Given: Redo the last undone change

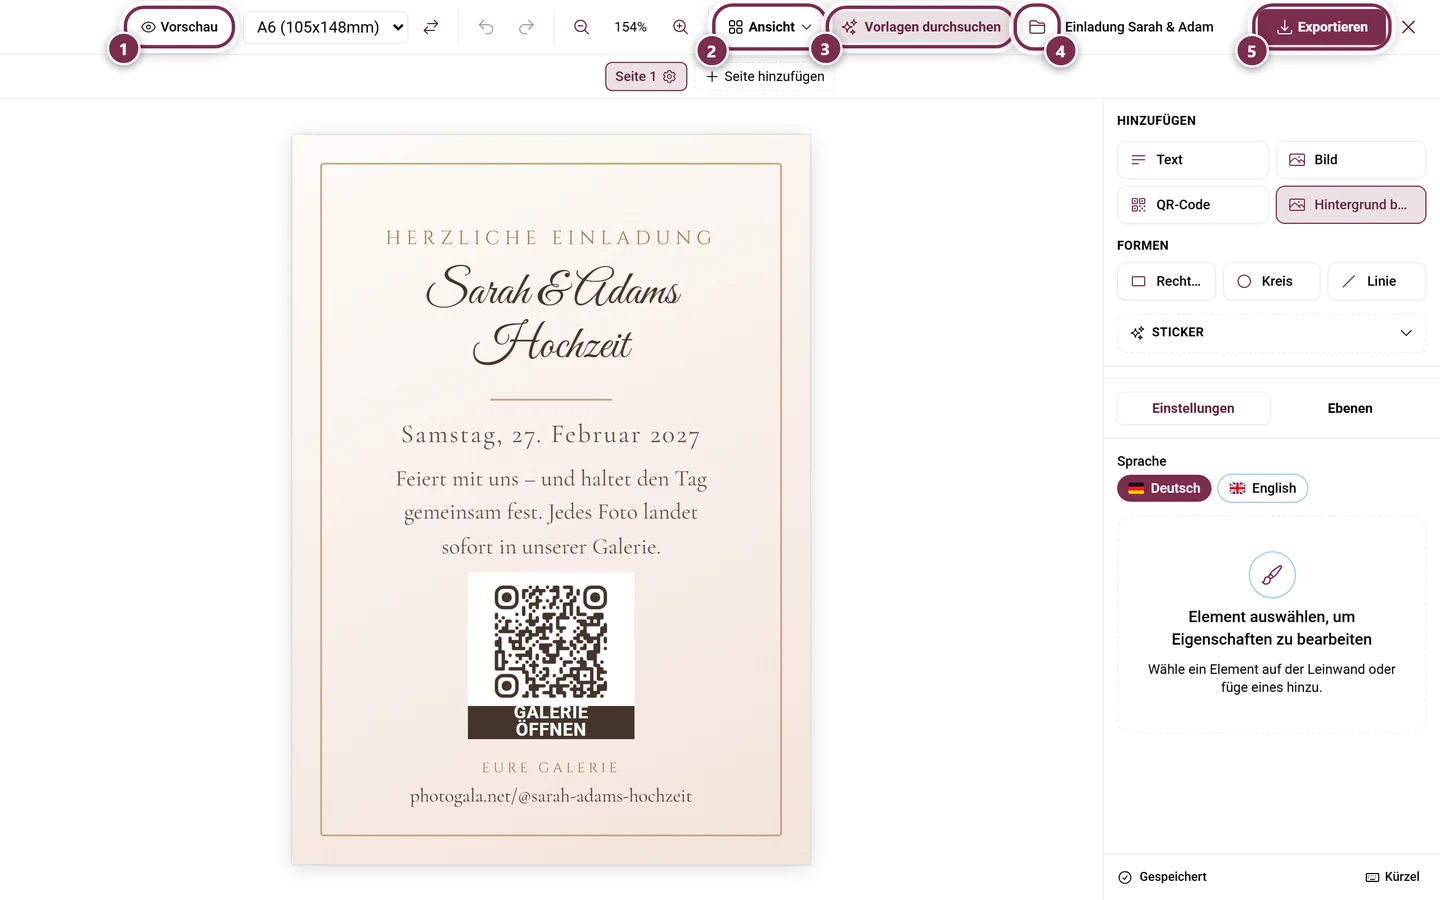Looking at the screenshot, I should (x=526, y=27).
